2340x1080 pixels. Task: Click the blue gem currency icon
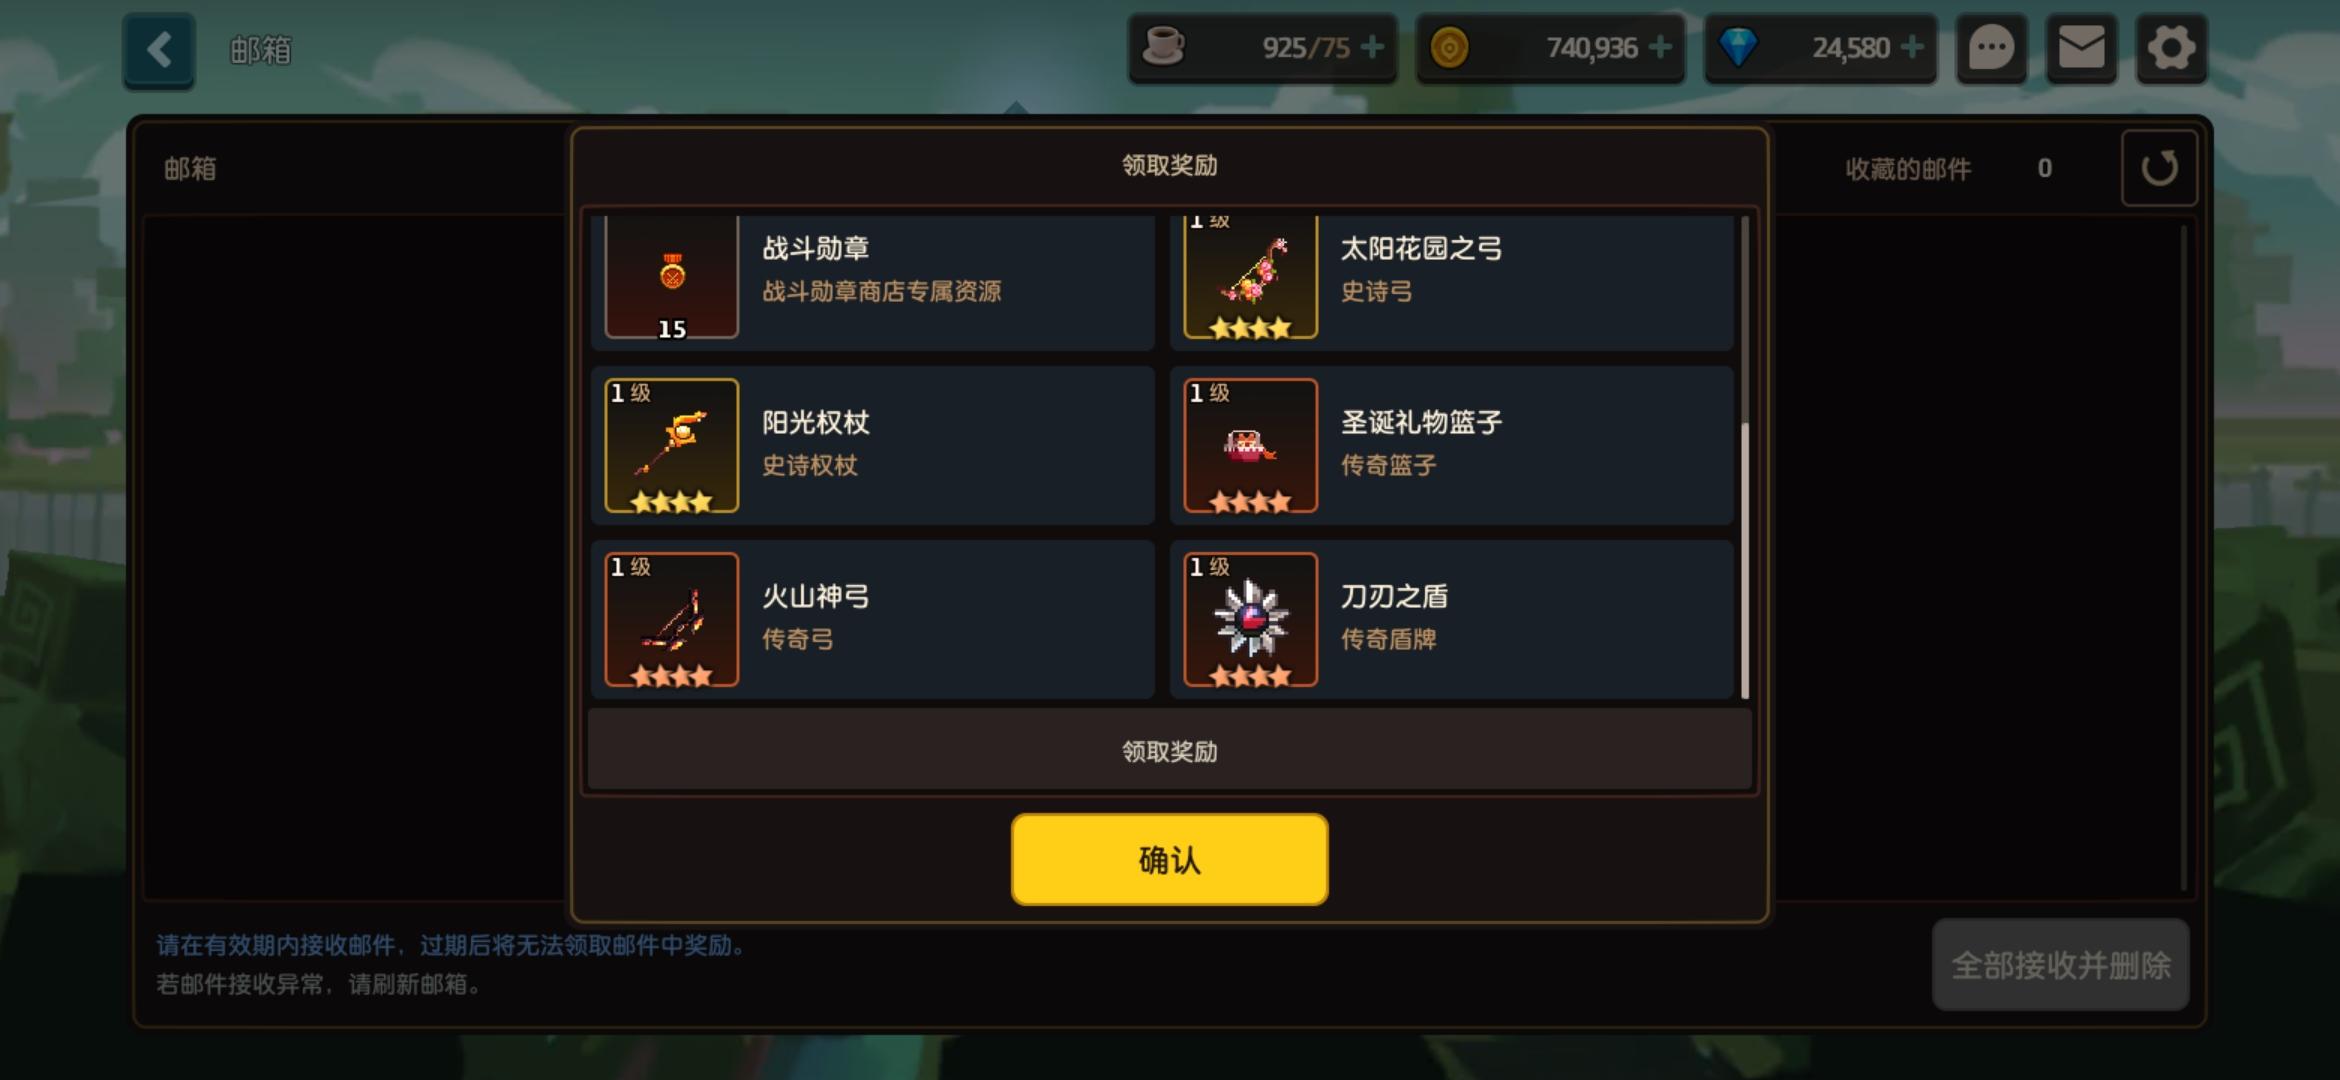pos(1738,48)
